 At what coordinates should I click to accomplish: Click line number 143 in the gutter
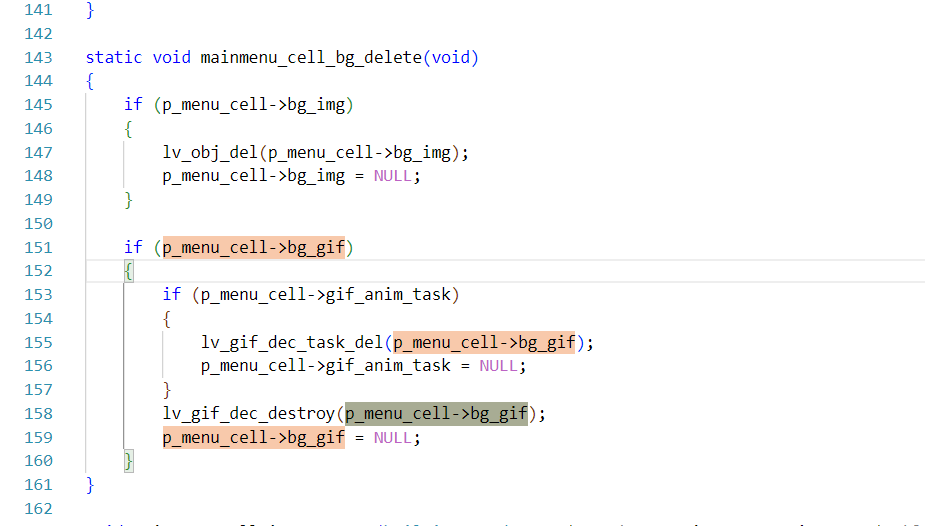37,57
